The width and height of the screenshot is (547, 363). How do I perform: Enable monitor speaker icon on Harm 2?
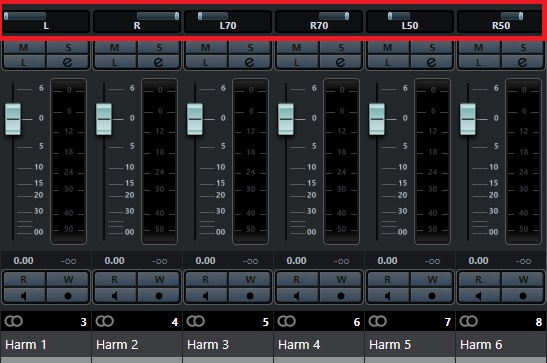tap(115, 296)
